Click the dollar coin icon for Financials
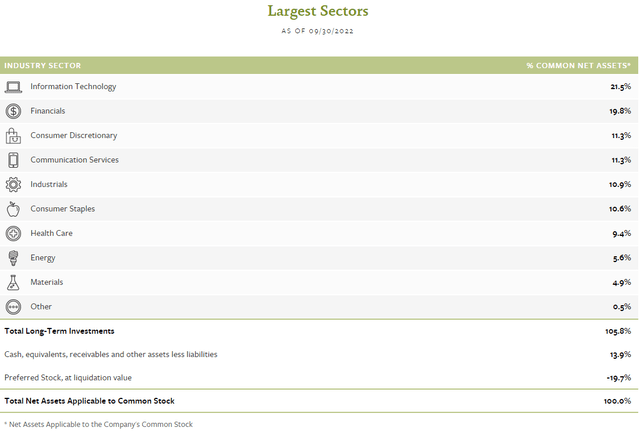 pyautogui.click(x=13, y=111)
